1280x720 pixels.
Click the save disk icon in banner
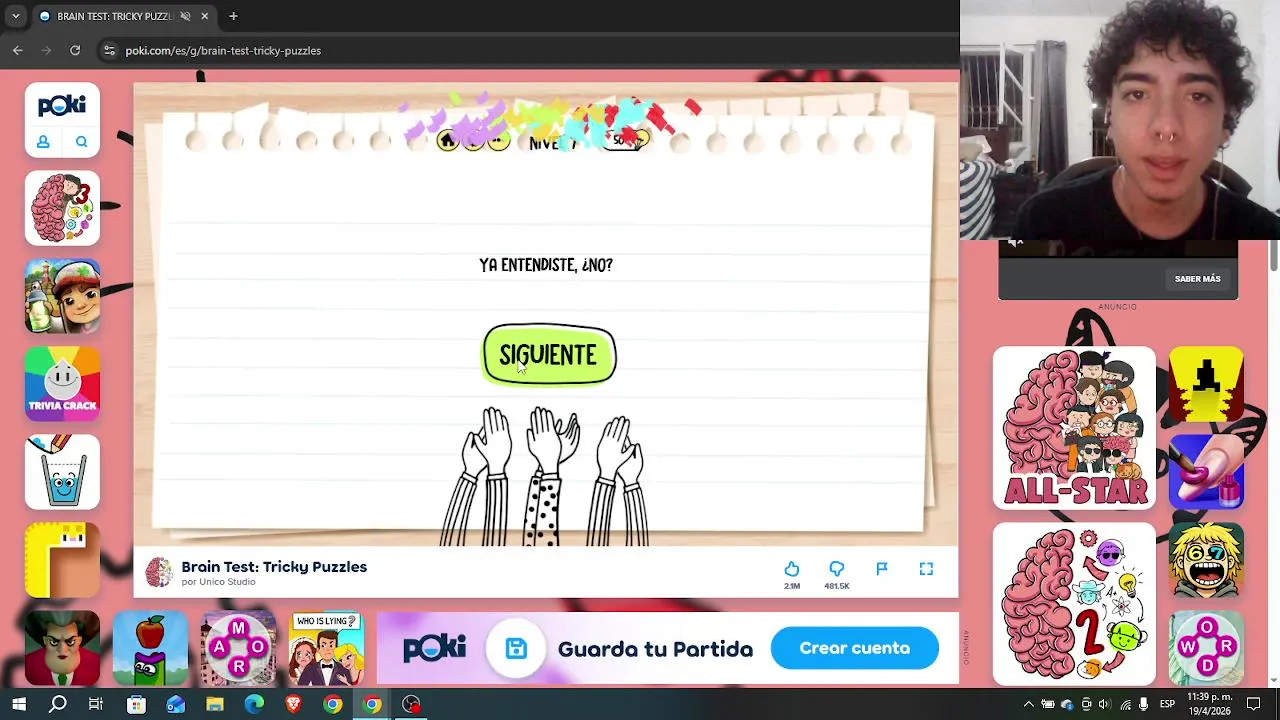click(x=516, y=649)
